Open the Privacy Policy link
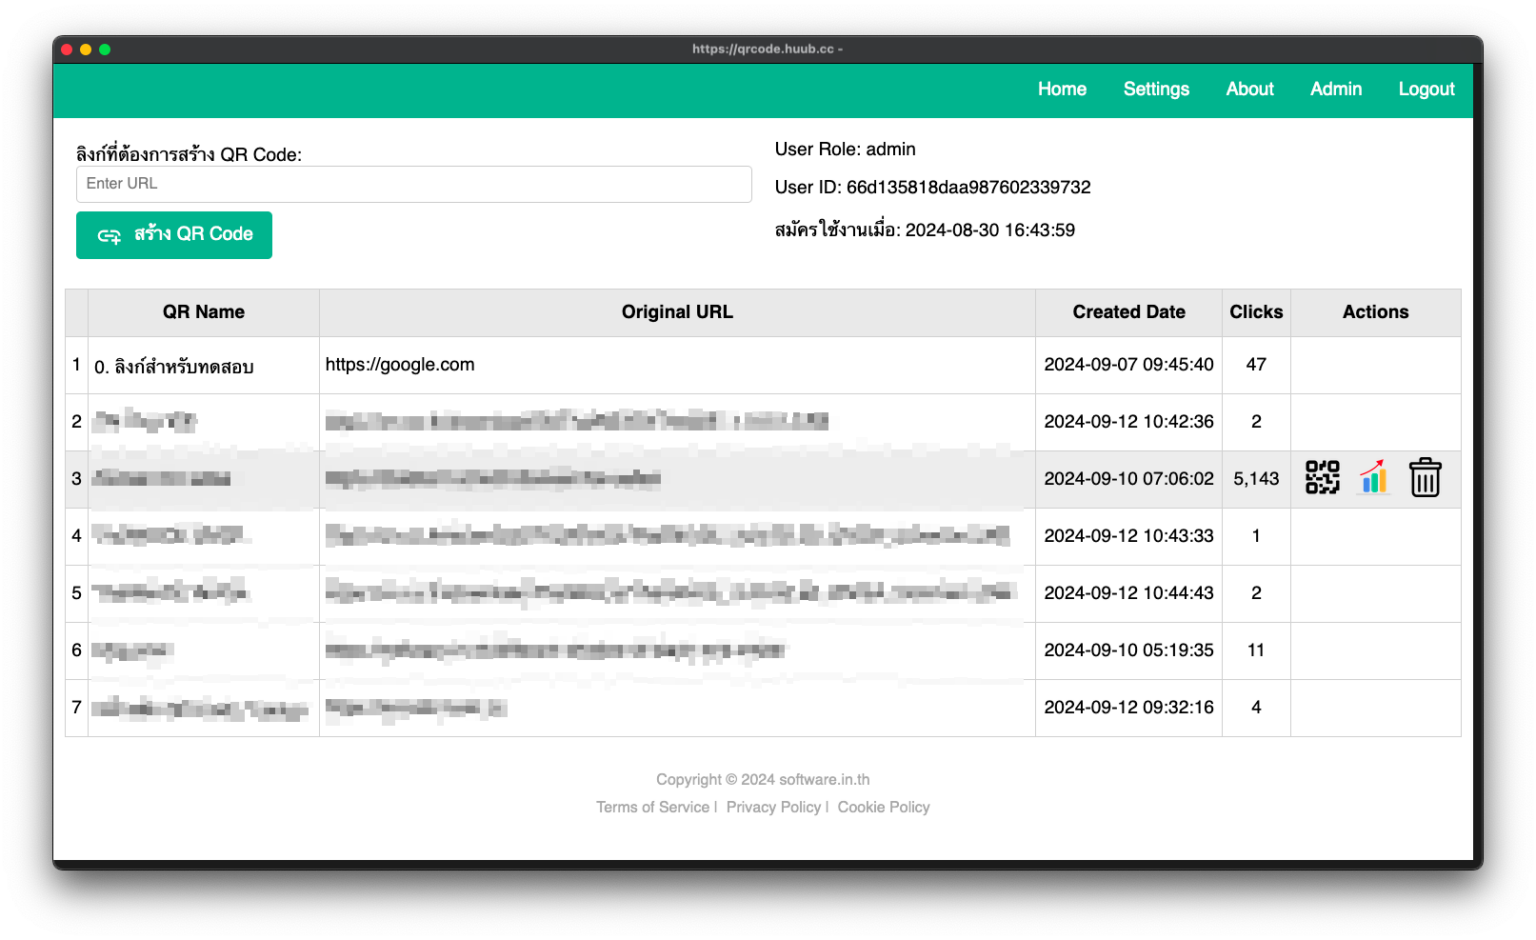 (773, 807)
